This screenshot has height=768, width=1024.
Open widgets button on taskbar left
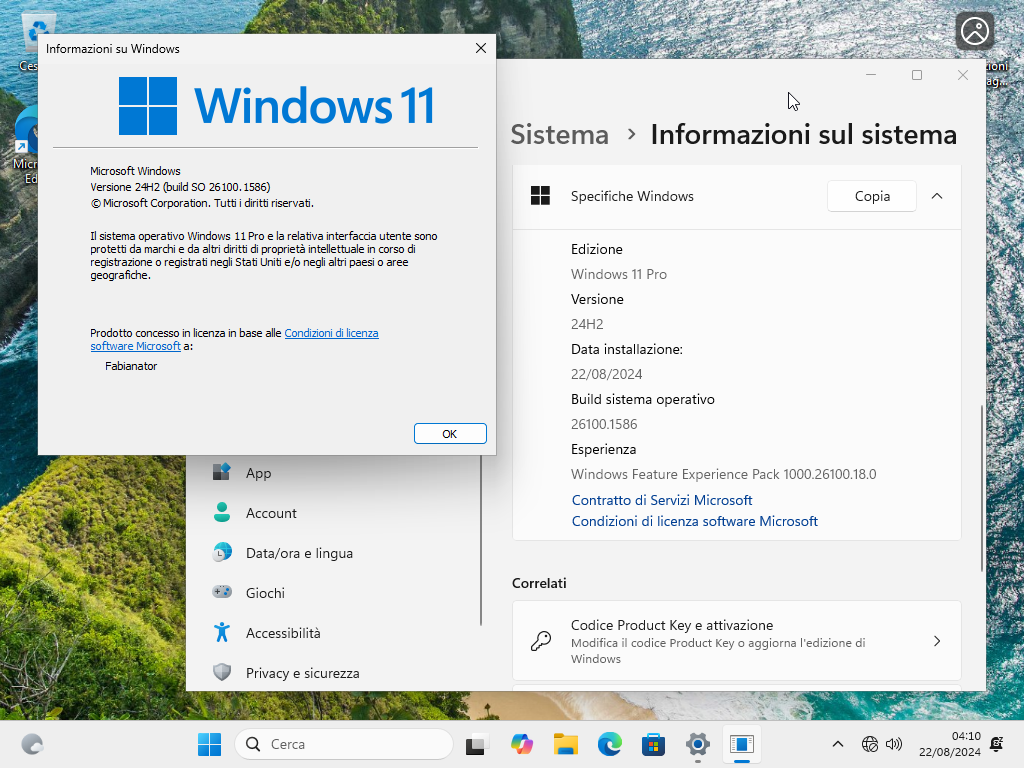point(32,744)
